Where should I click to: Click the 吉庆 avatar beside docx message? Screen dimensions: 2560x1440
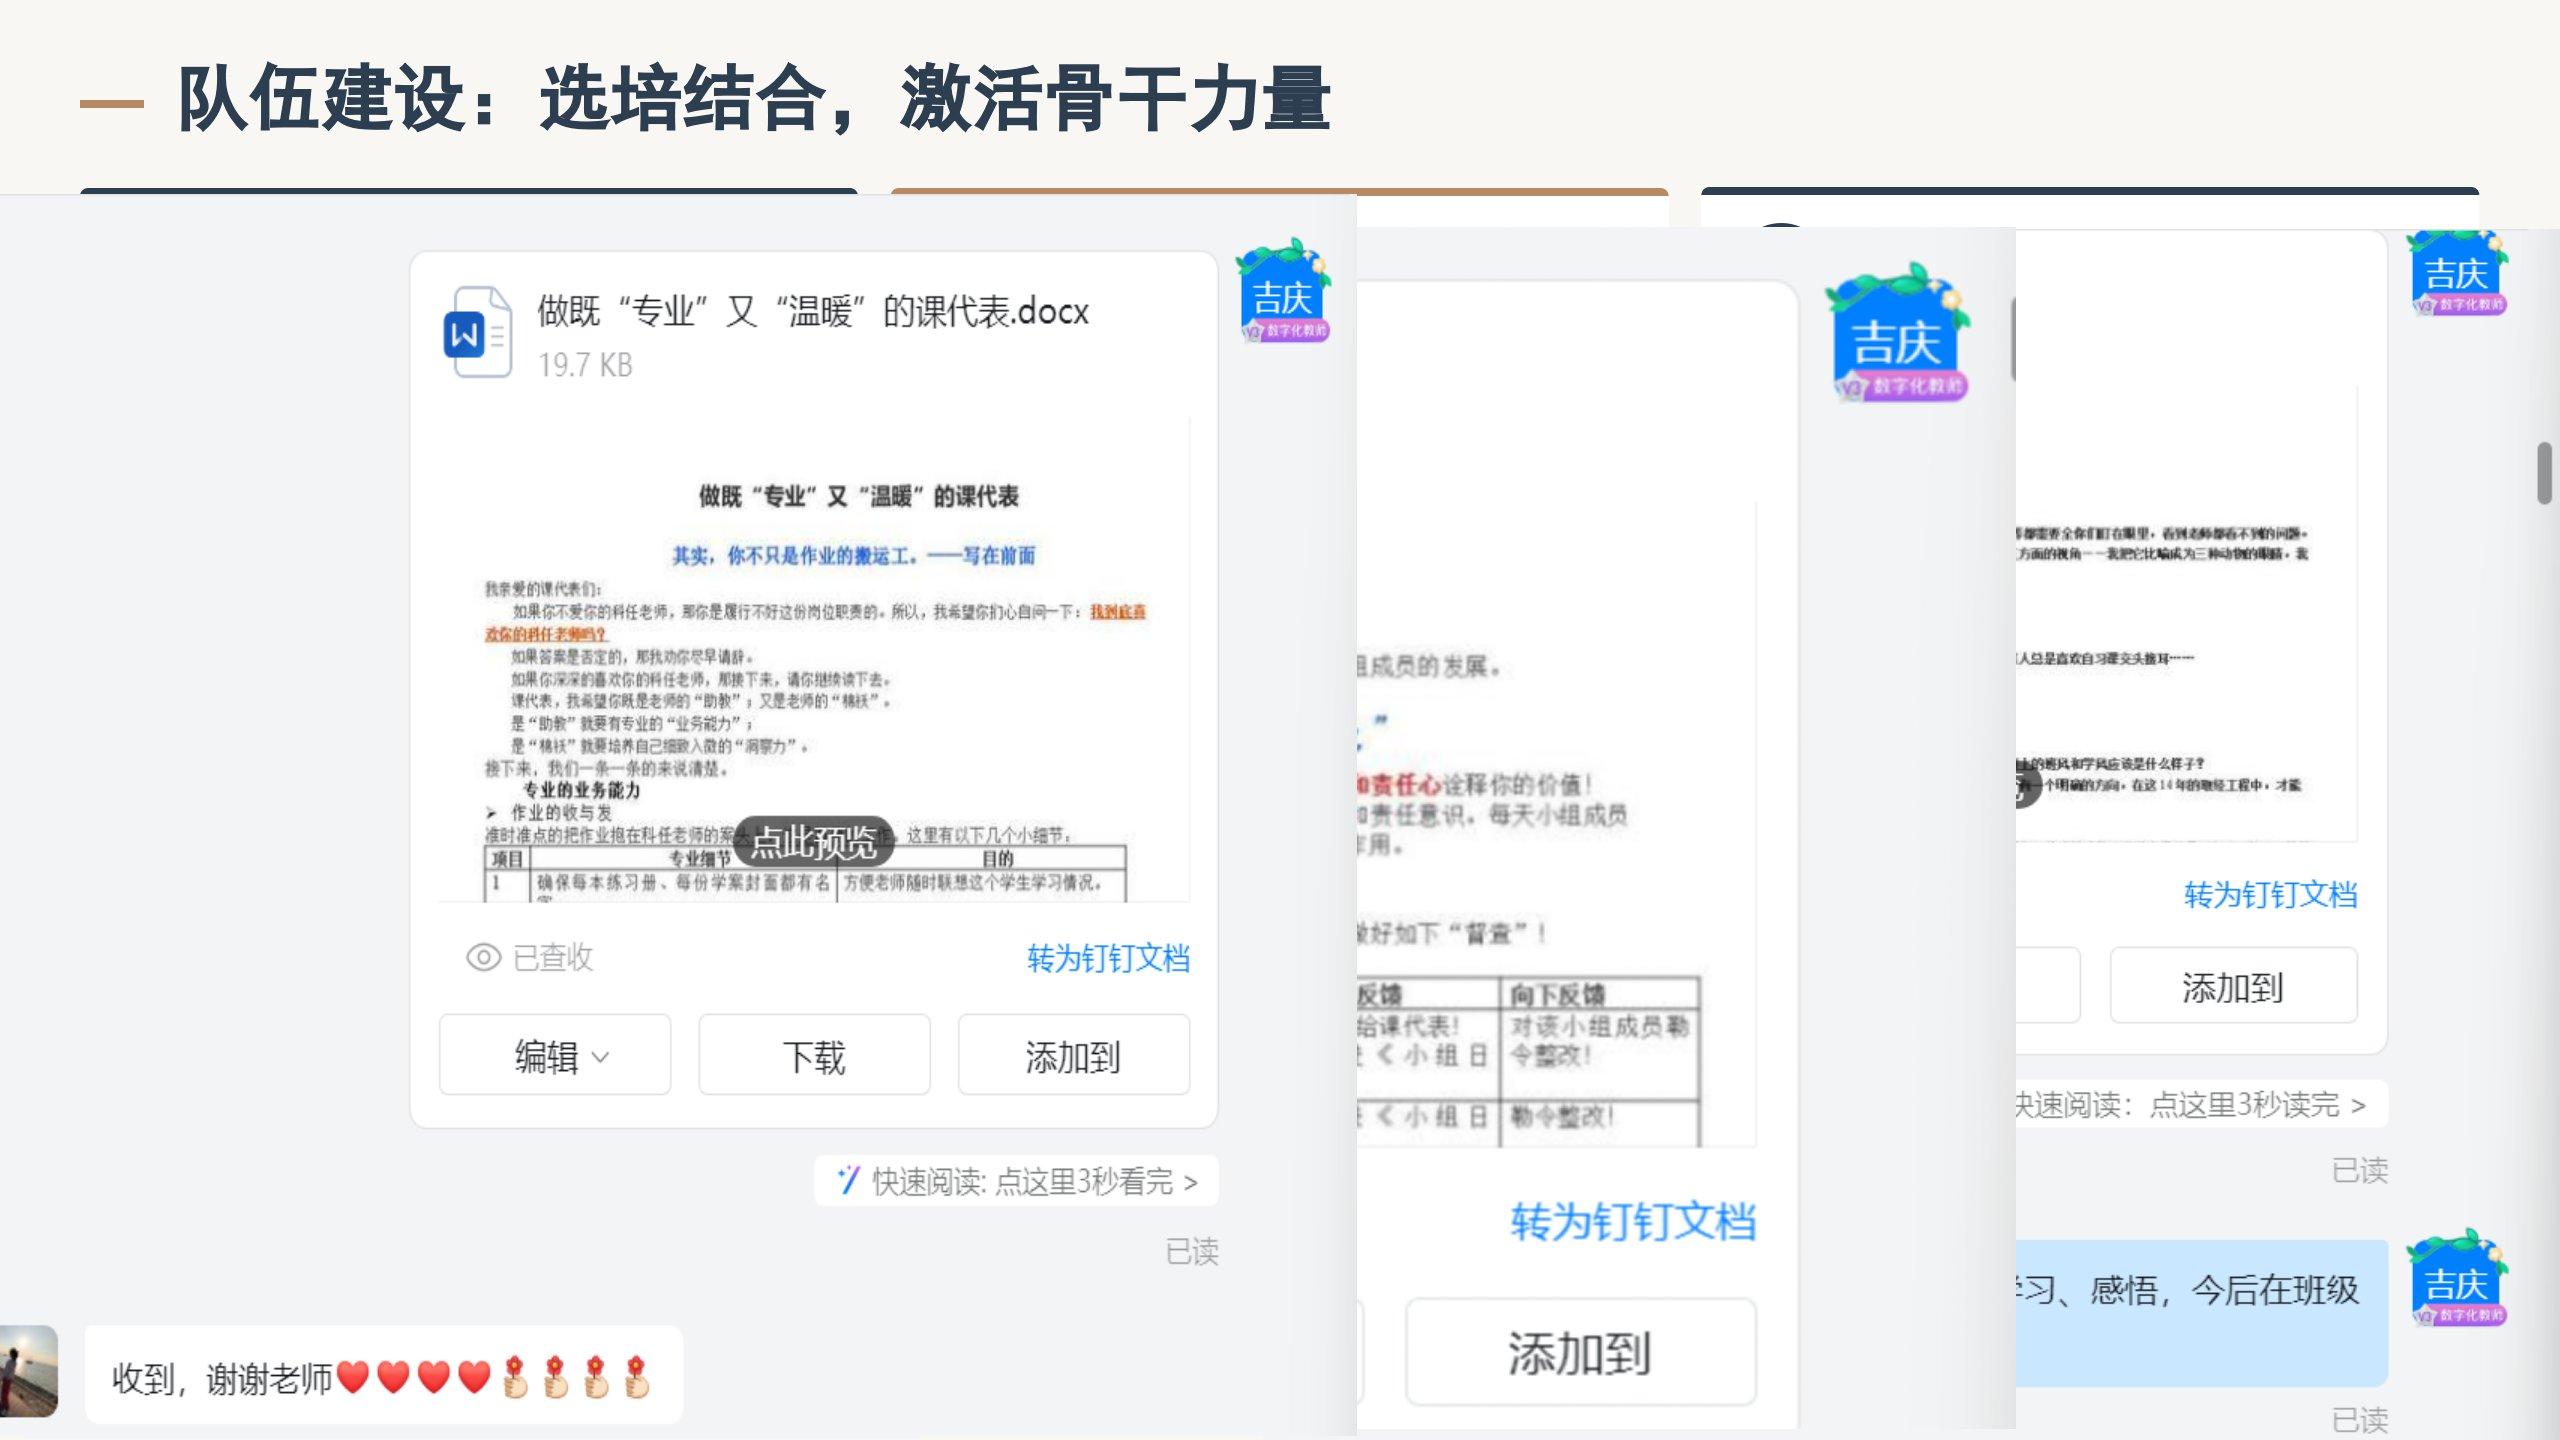click(x=1283, y=291)
